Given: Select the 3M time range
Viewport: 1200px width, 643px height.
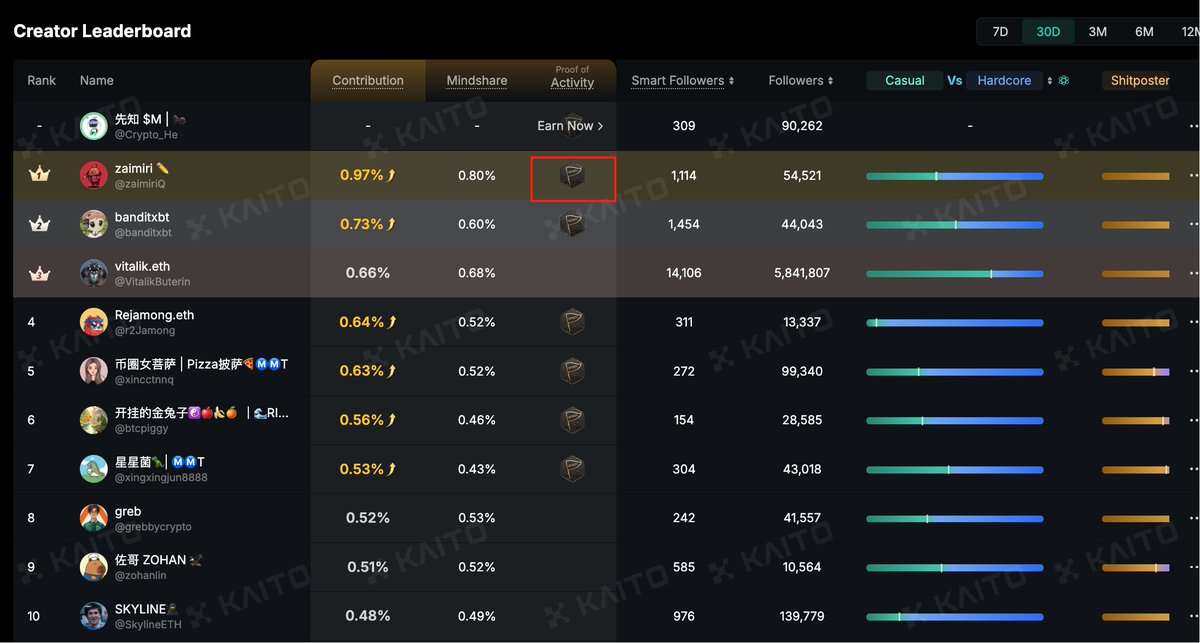Looking at the screenshot, I should pos(1097,31).
